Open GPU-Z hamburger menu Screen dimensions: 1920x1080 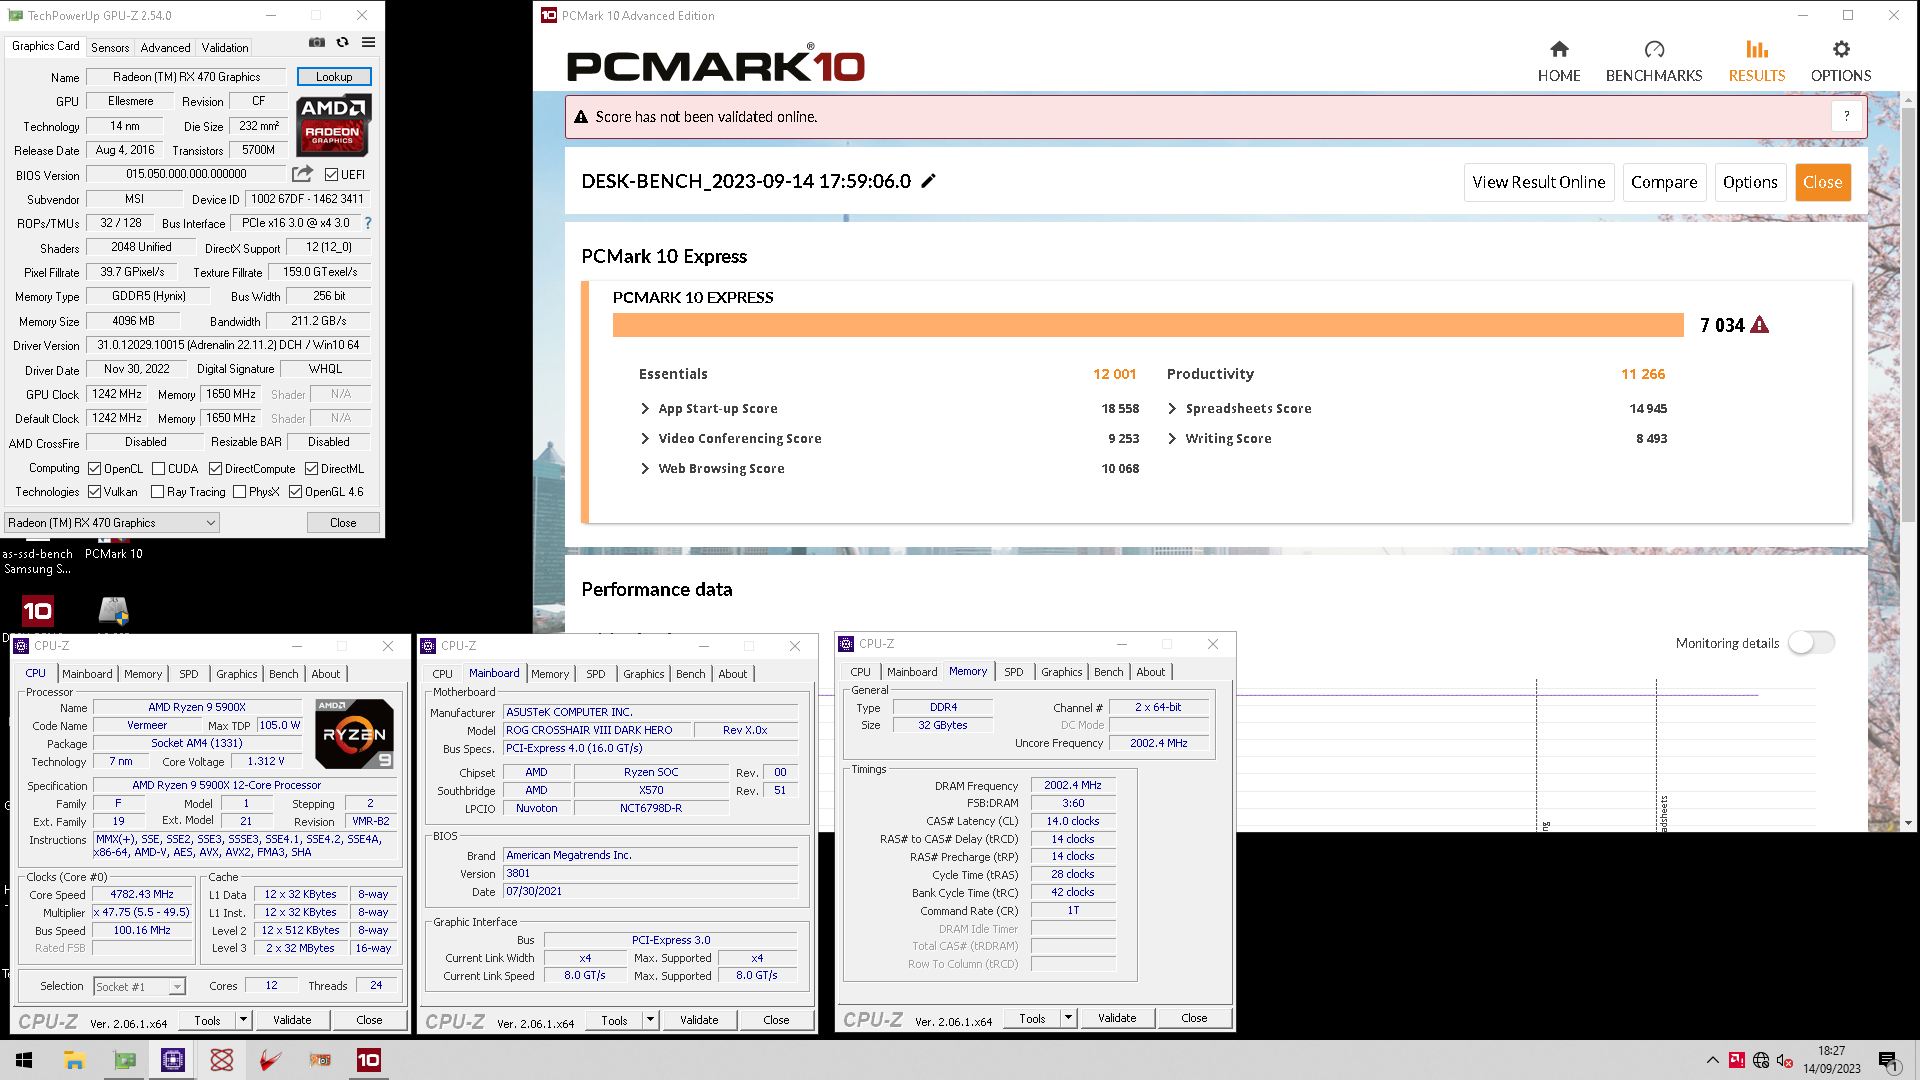coord(368,43)
